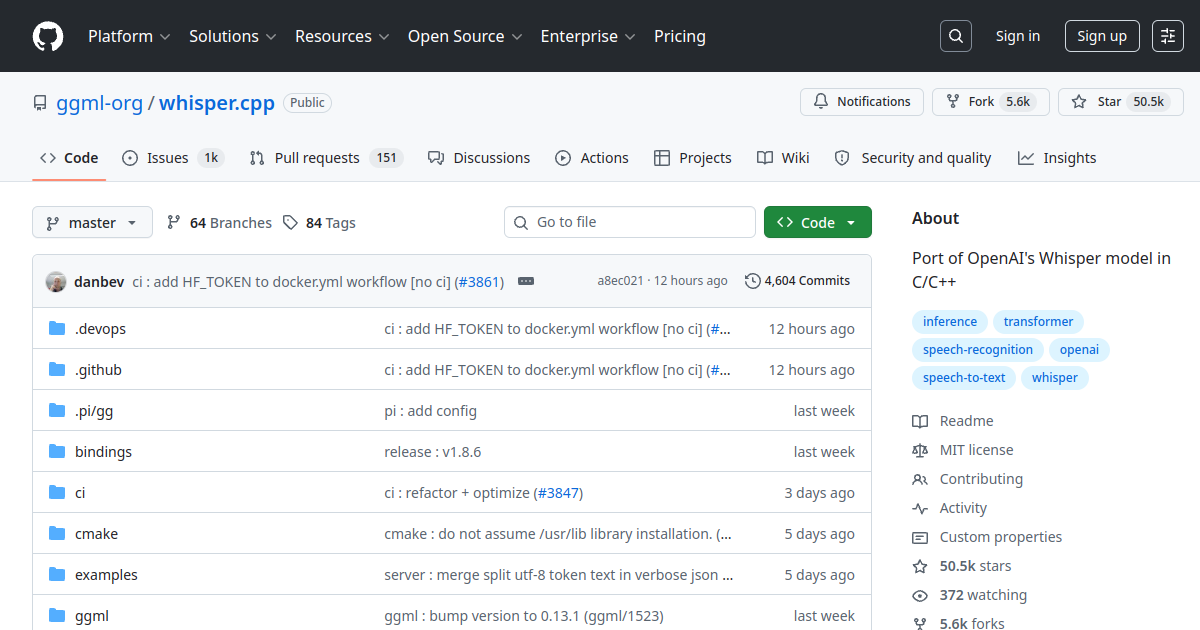Click the branches icon beside 64 Branches
Screen dimensions: 1200x630
(x=174, y=223)
